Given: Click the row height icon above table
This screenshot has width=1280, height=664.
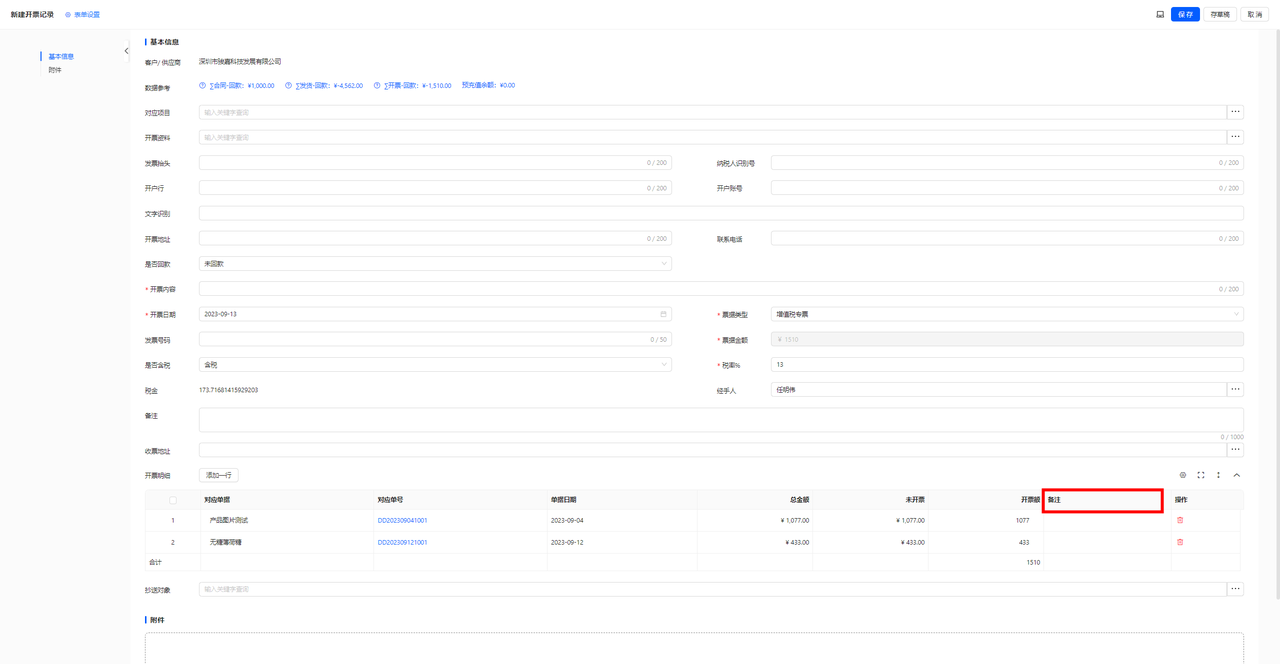Looking at the screenshot, I should tap(1218, 475).
